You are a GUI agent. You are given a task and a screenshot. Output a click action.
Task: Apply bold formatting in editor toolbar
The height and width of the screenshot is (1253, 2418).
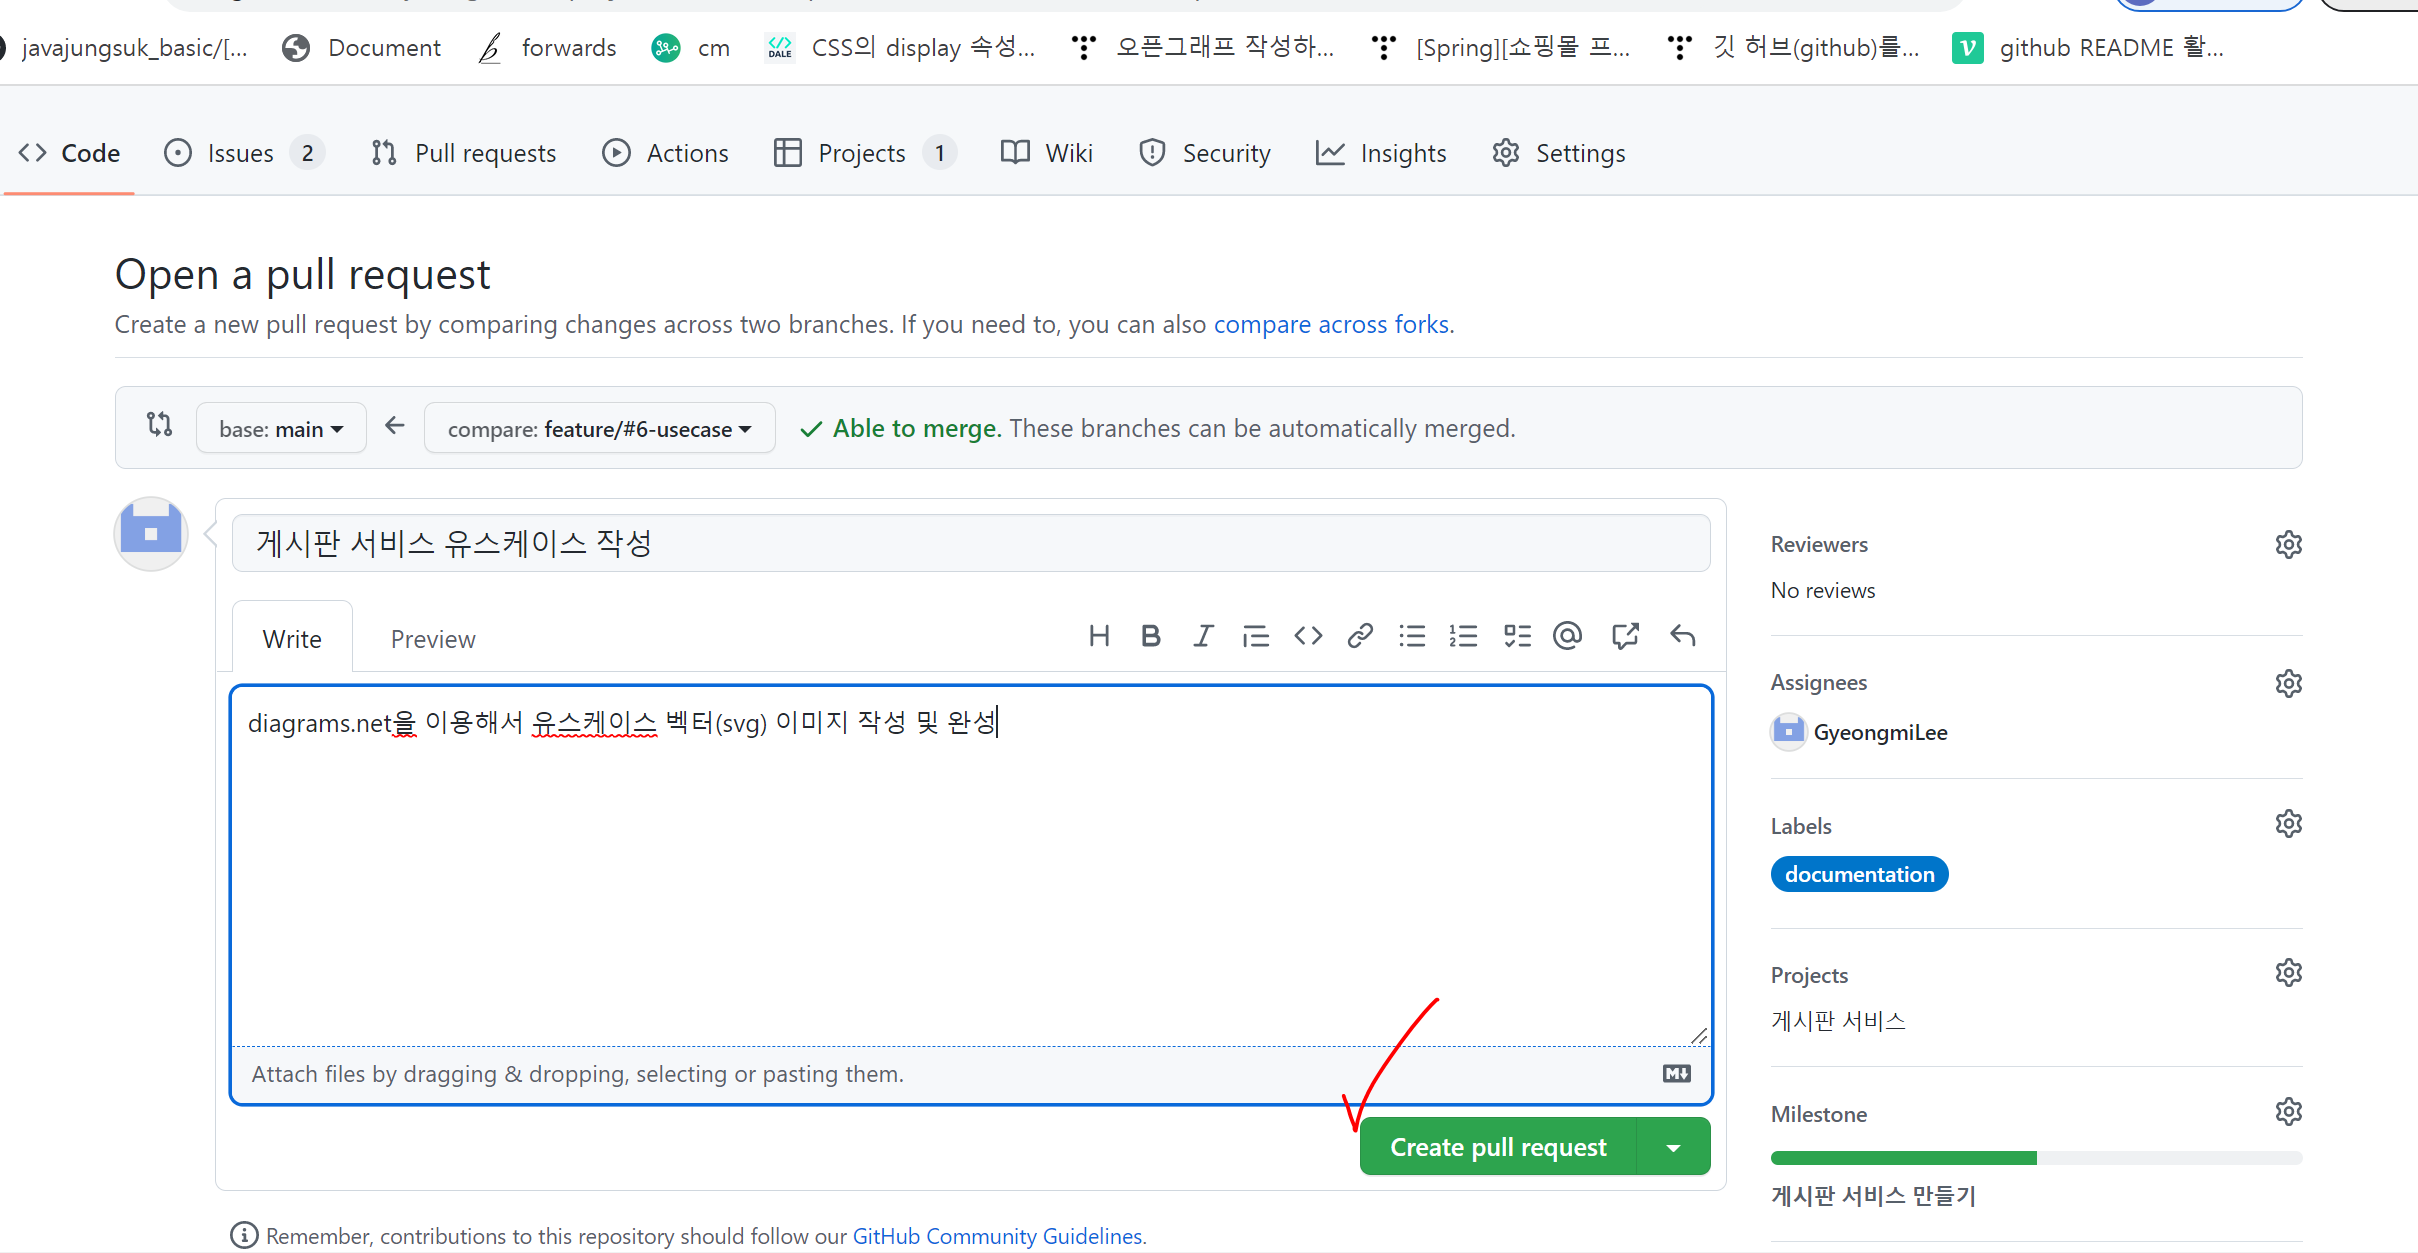(x=1150, y=636)
